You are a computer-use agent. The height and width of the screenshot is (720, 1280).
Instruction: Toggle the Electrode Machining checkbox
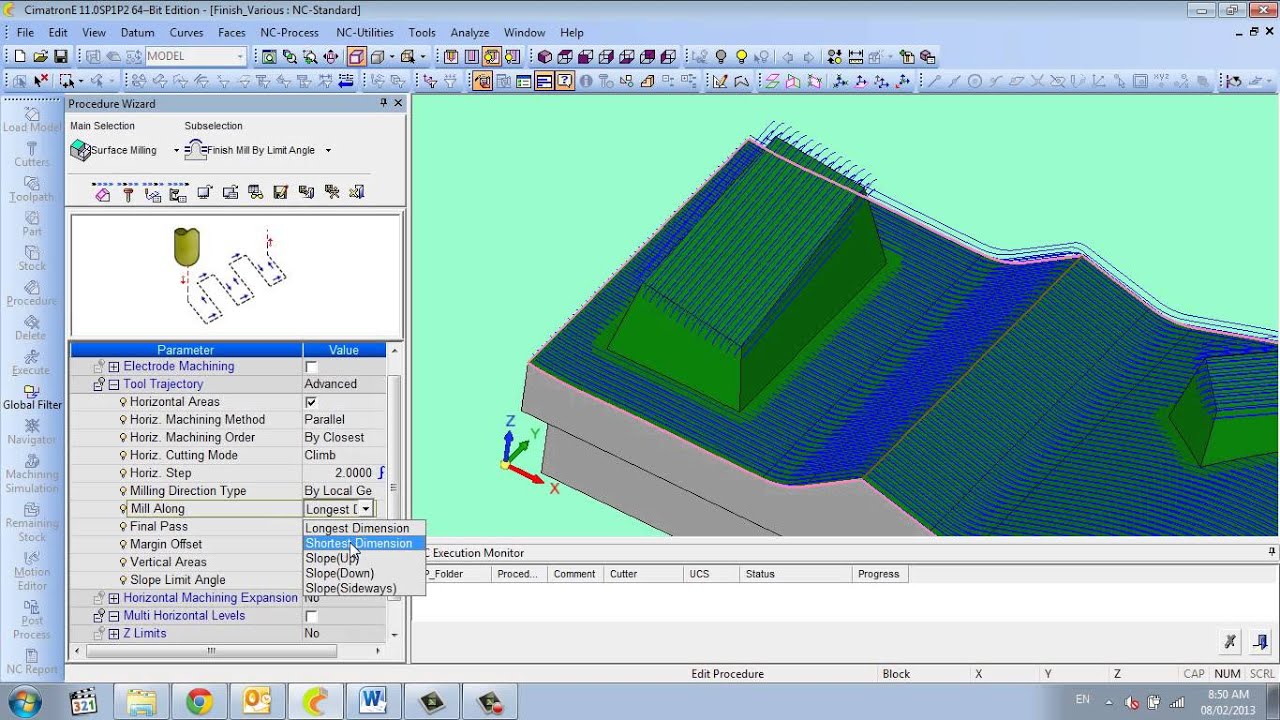tap(311, 367)
